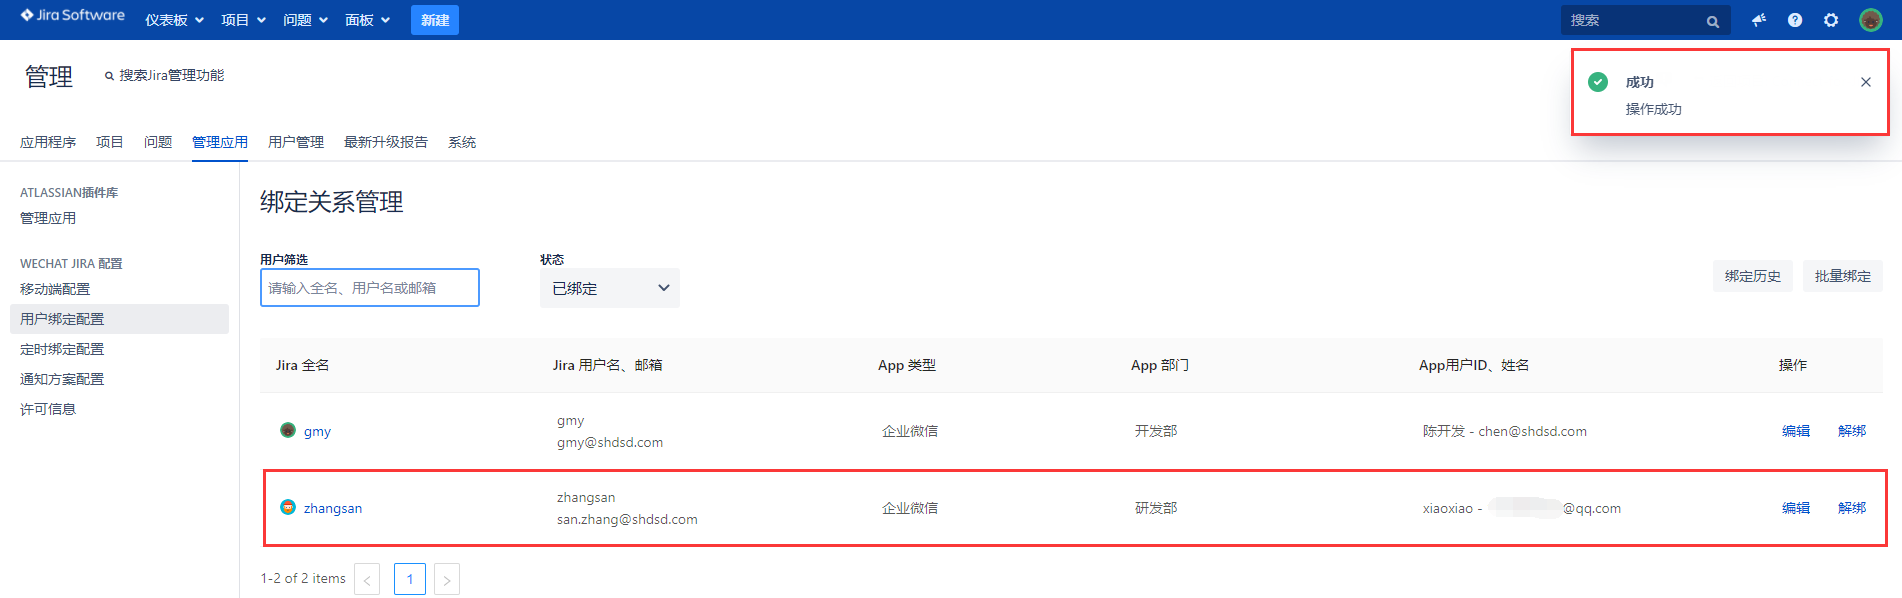Click the gmy user avatar icon
The width and height of the screenshot is (1902, 598).
click(288, 431)
